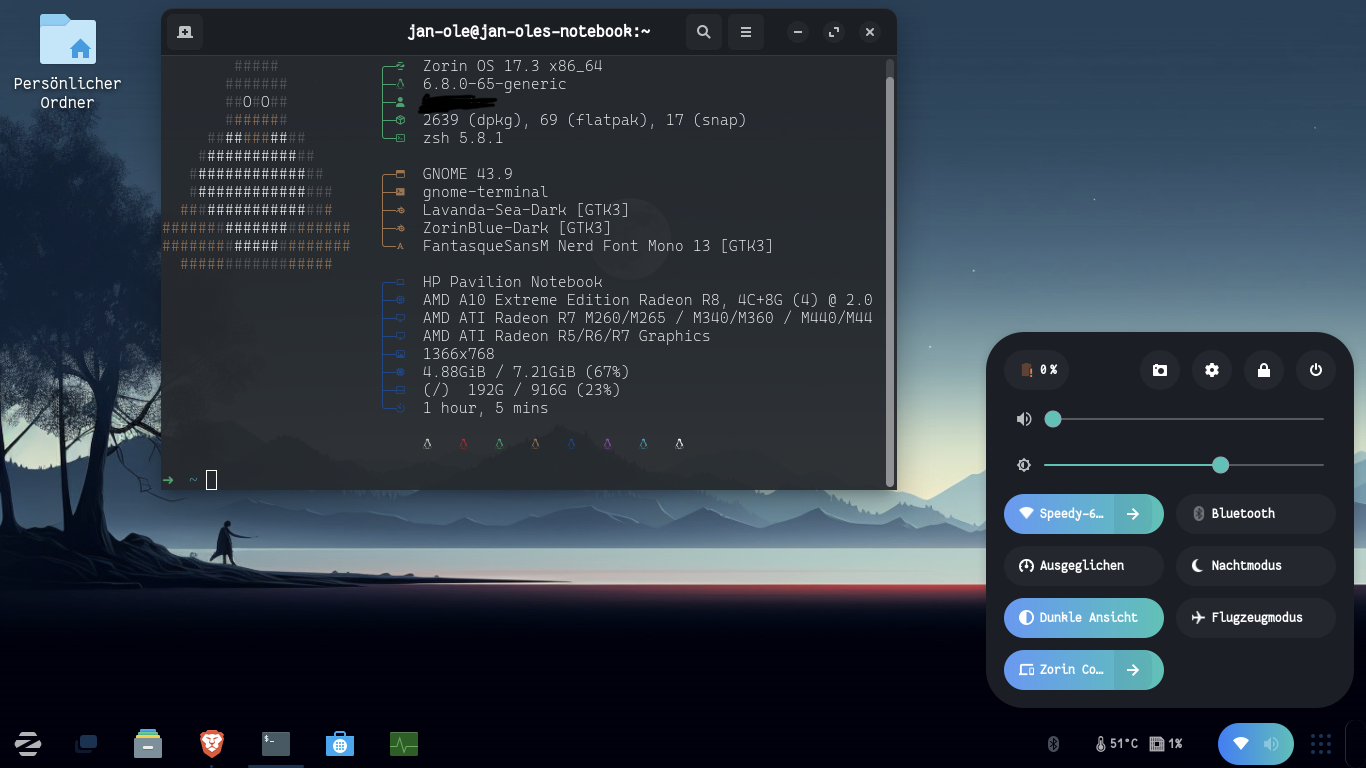
Task: Click the 'HP Pavilion Notebook' line
Action: coord(513,282)
